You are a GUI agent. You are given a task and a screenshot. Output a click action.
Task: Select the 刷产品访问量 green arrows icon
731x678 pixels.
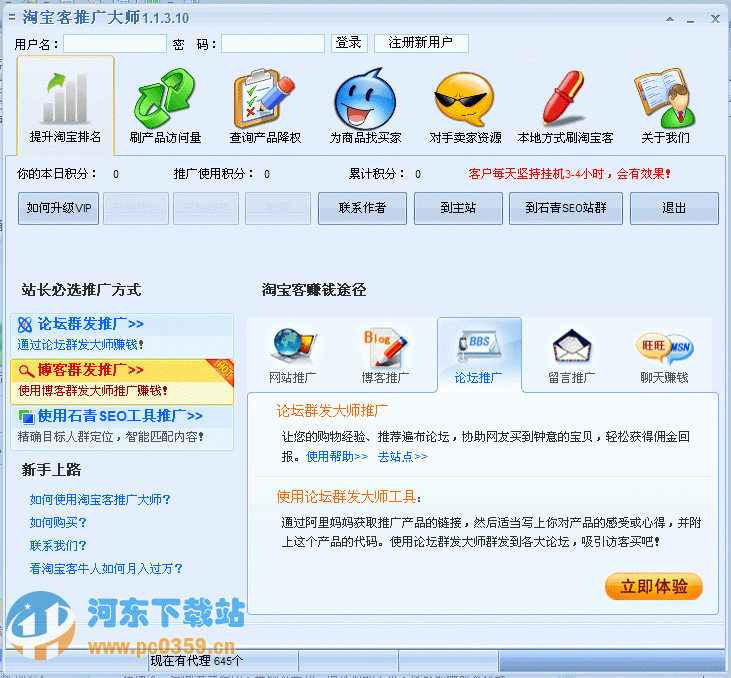165,98
